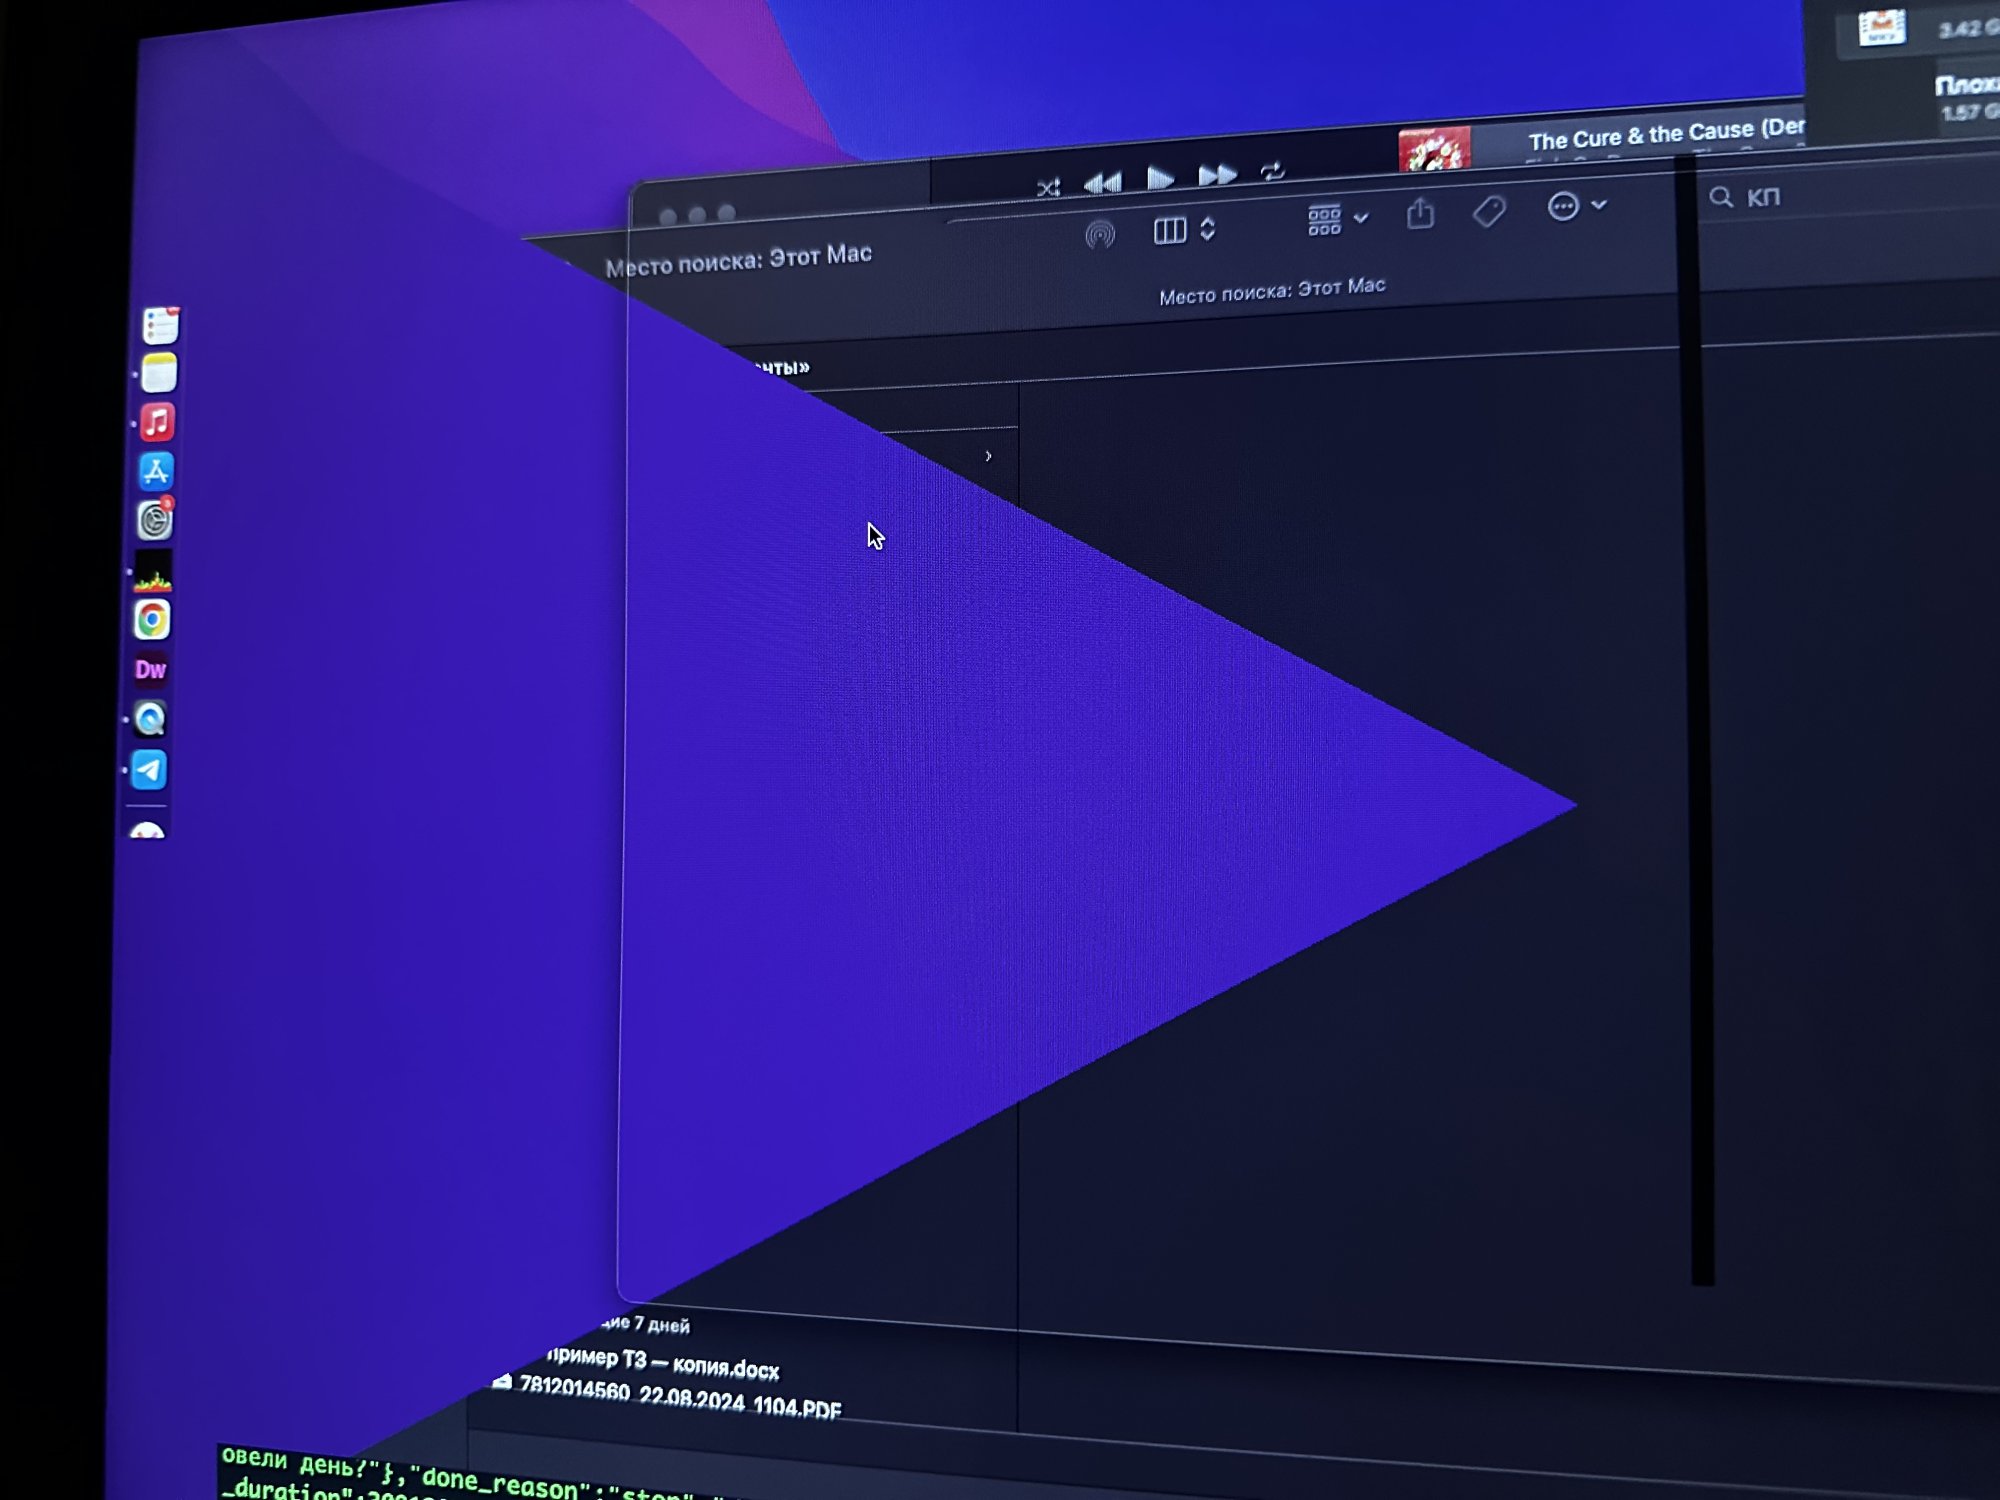The height and width of the screenshot is (1500, 2000).
Task: Open App Store from the Dock
Action: [156, 471]
